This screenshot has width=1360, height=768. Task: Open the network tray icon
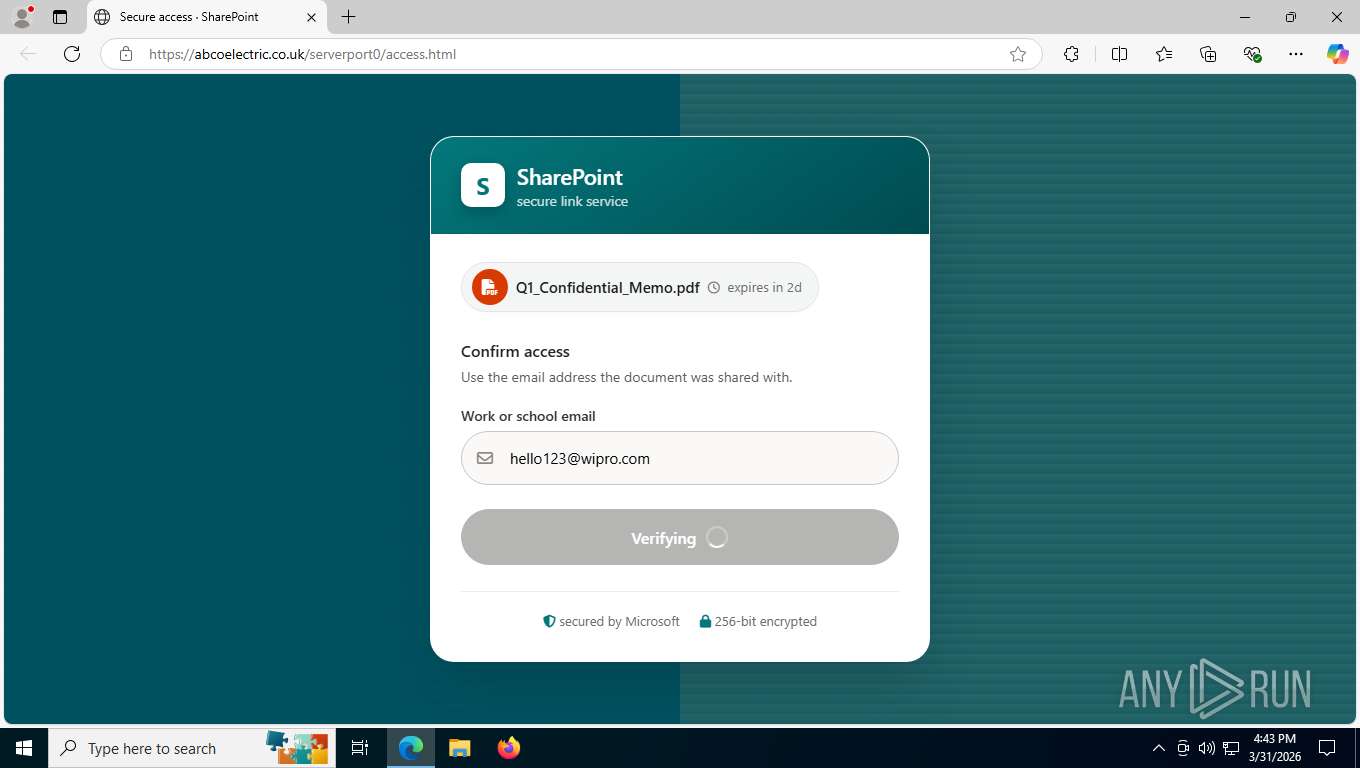1231,748
